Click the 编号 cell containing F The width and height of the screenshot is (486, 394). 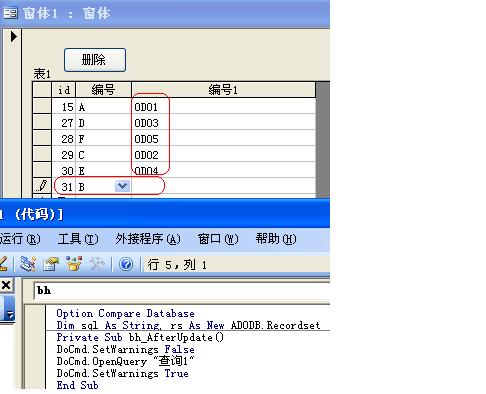104,139
